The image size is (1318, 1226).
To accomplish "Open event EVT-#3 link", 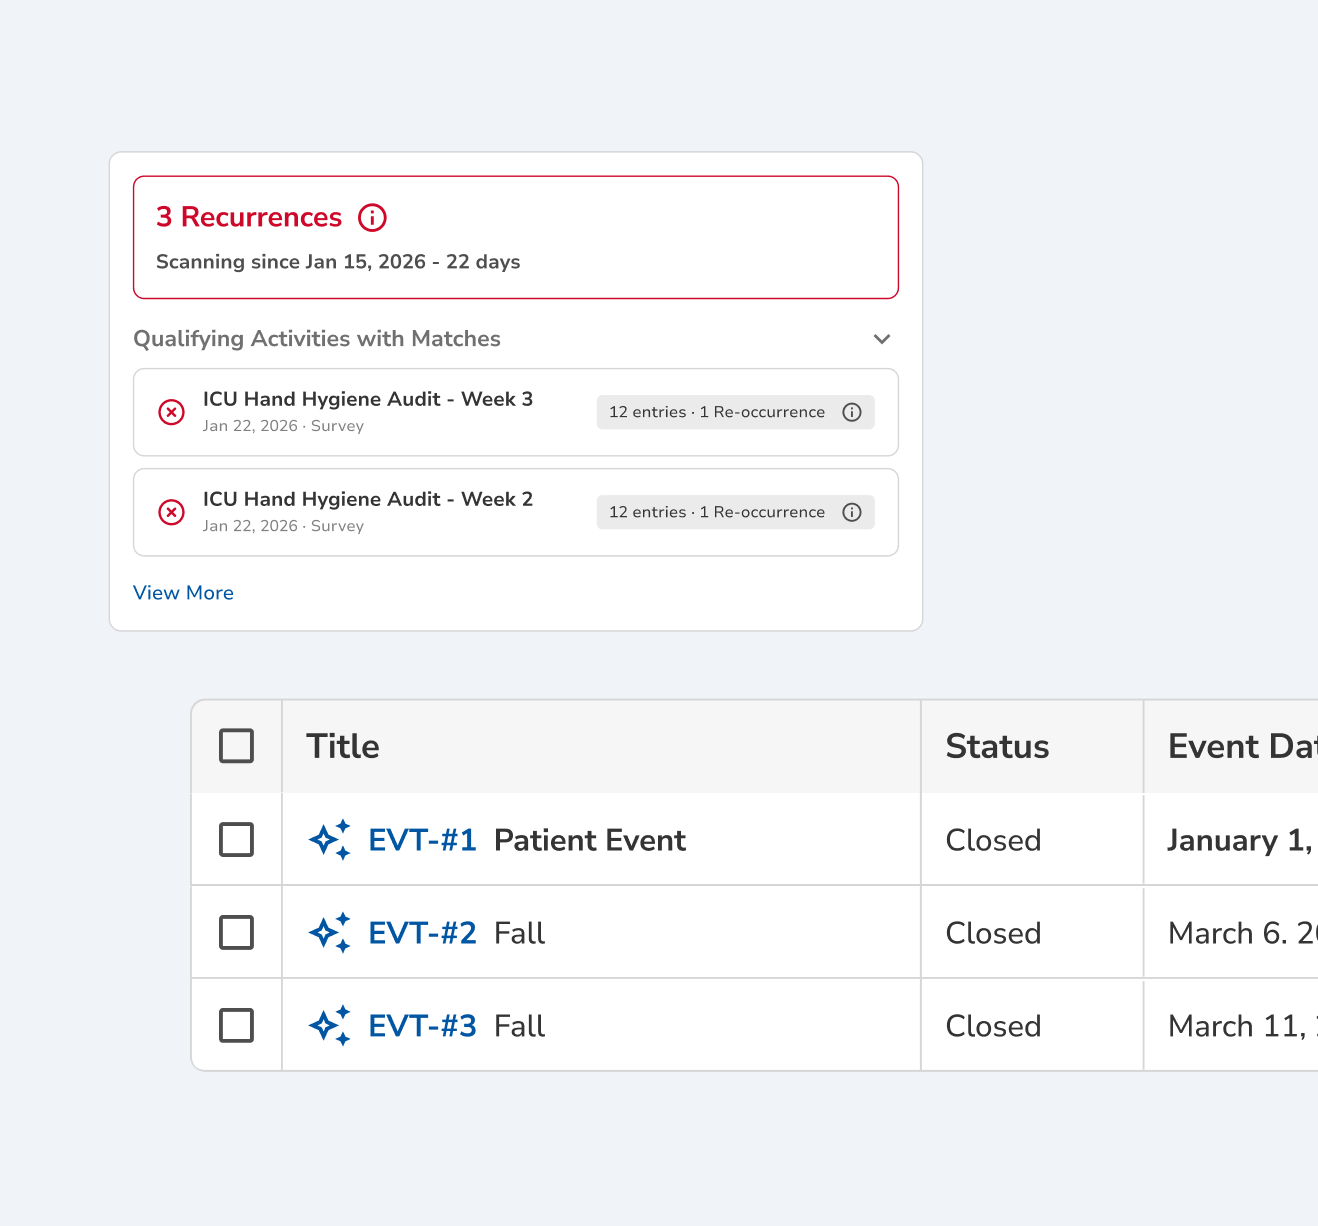I will (422, 1026).
